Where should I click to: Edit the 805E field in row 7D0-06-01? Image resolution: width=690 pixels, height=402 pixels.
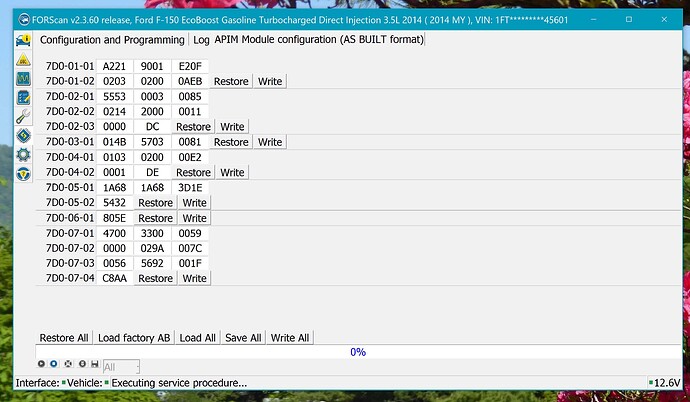point(114,218)
